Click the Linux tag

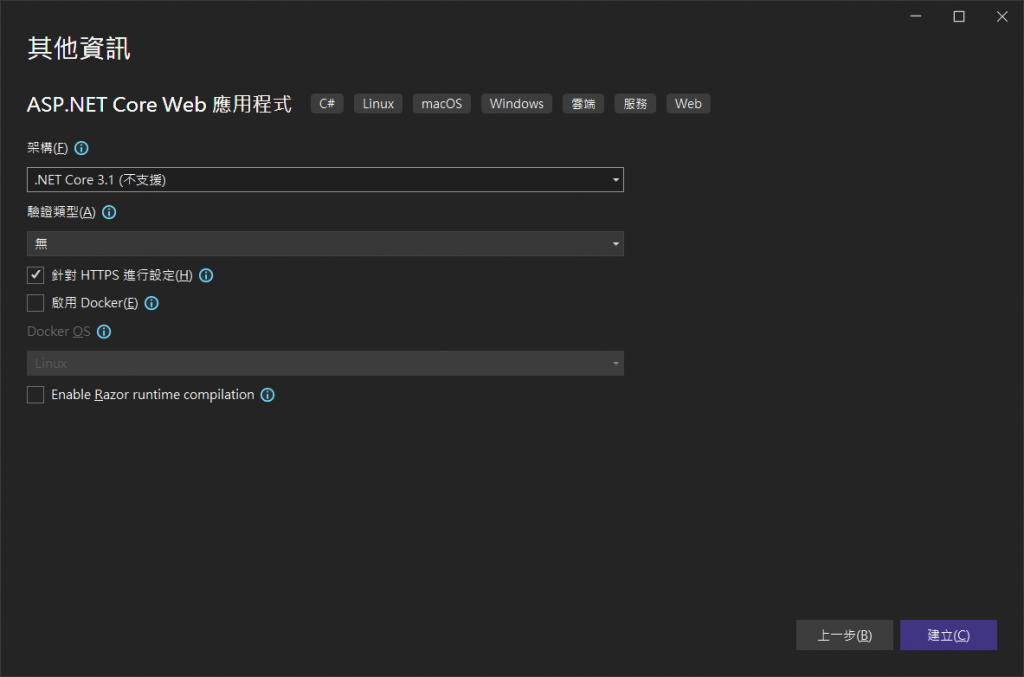(378, 104)
